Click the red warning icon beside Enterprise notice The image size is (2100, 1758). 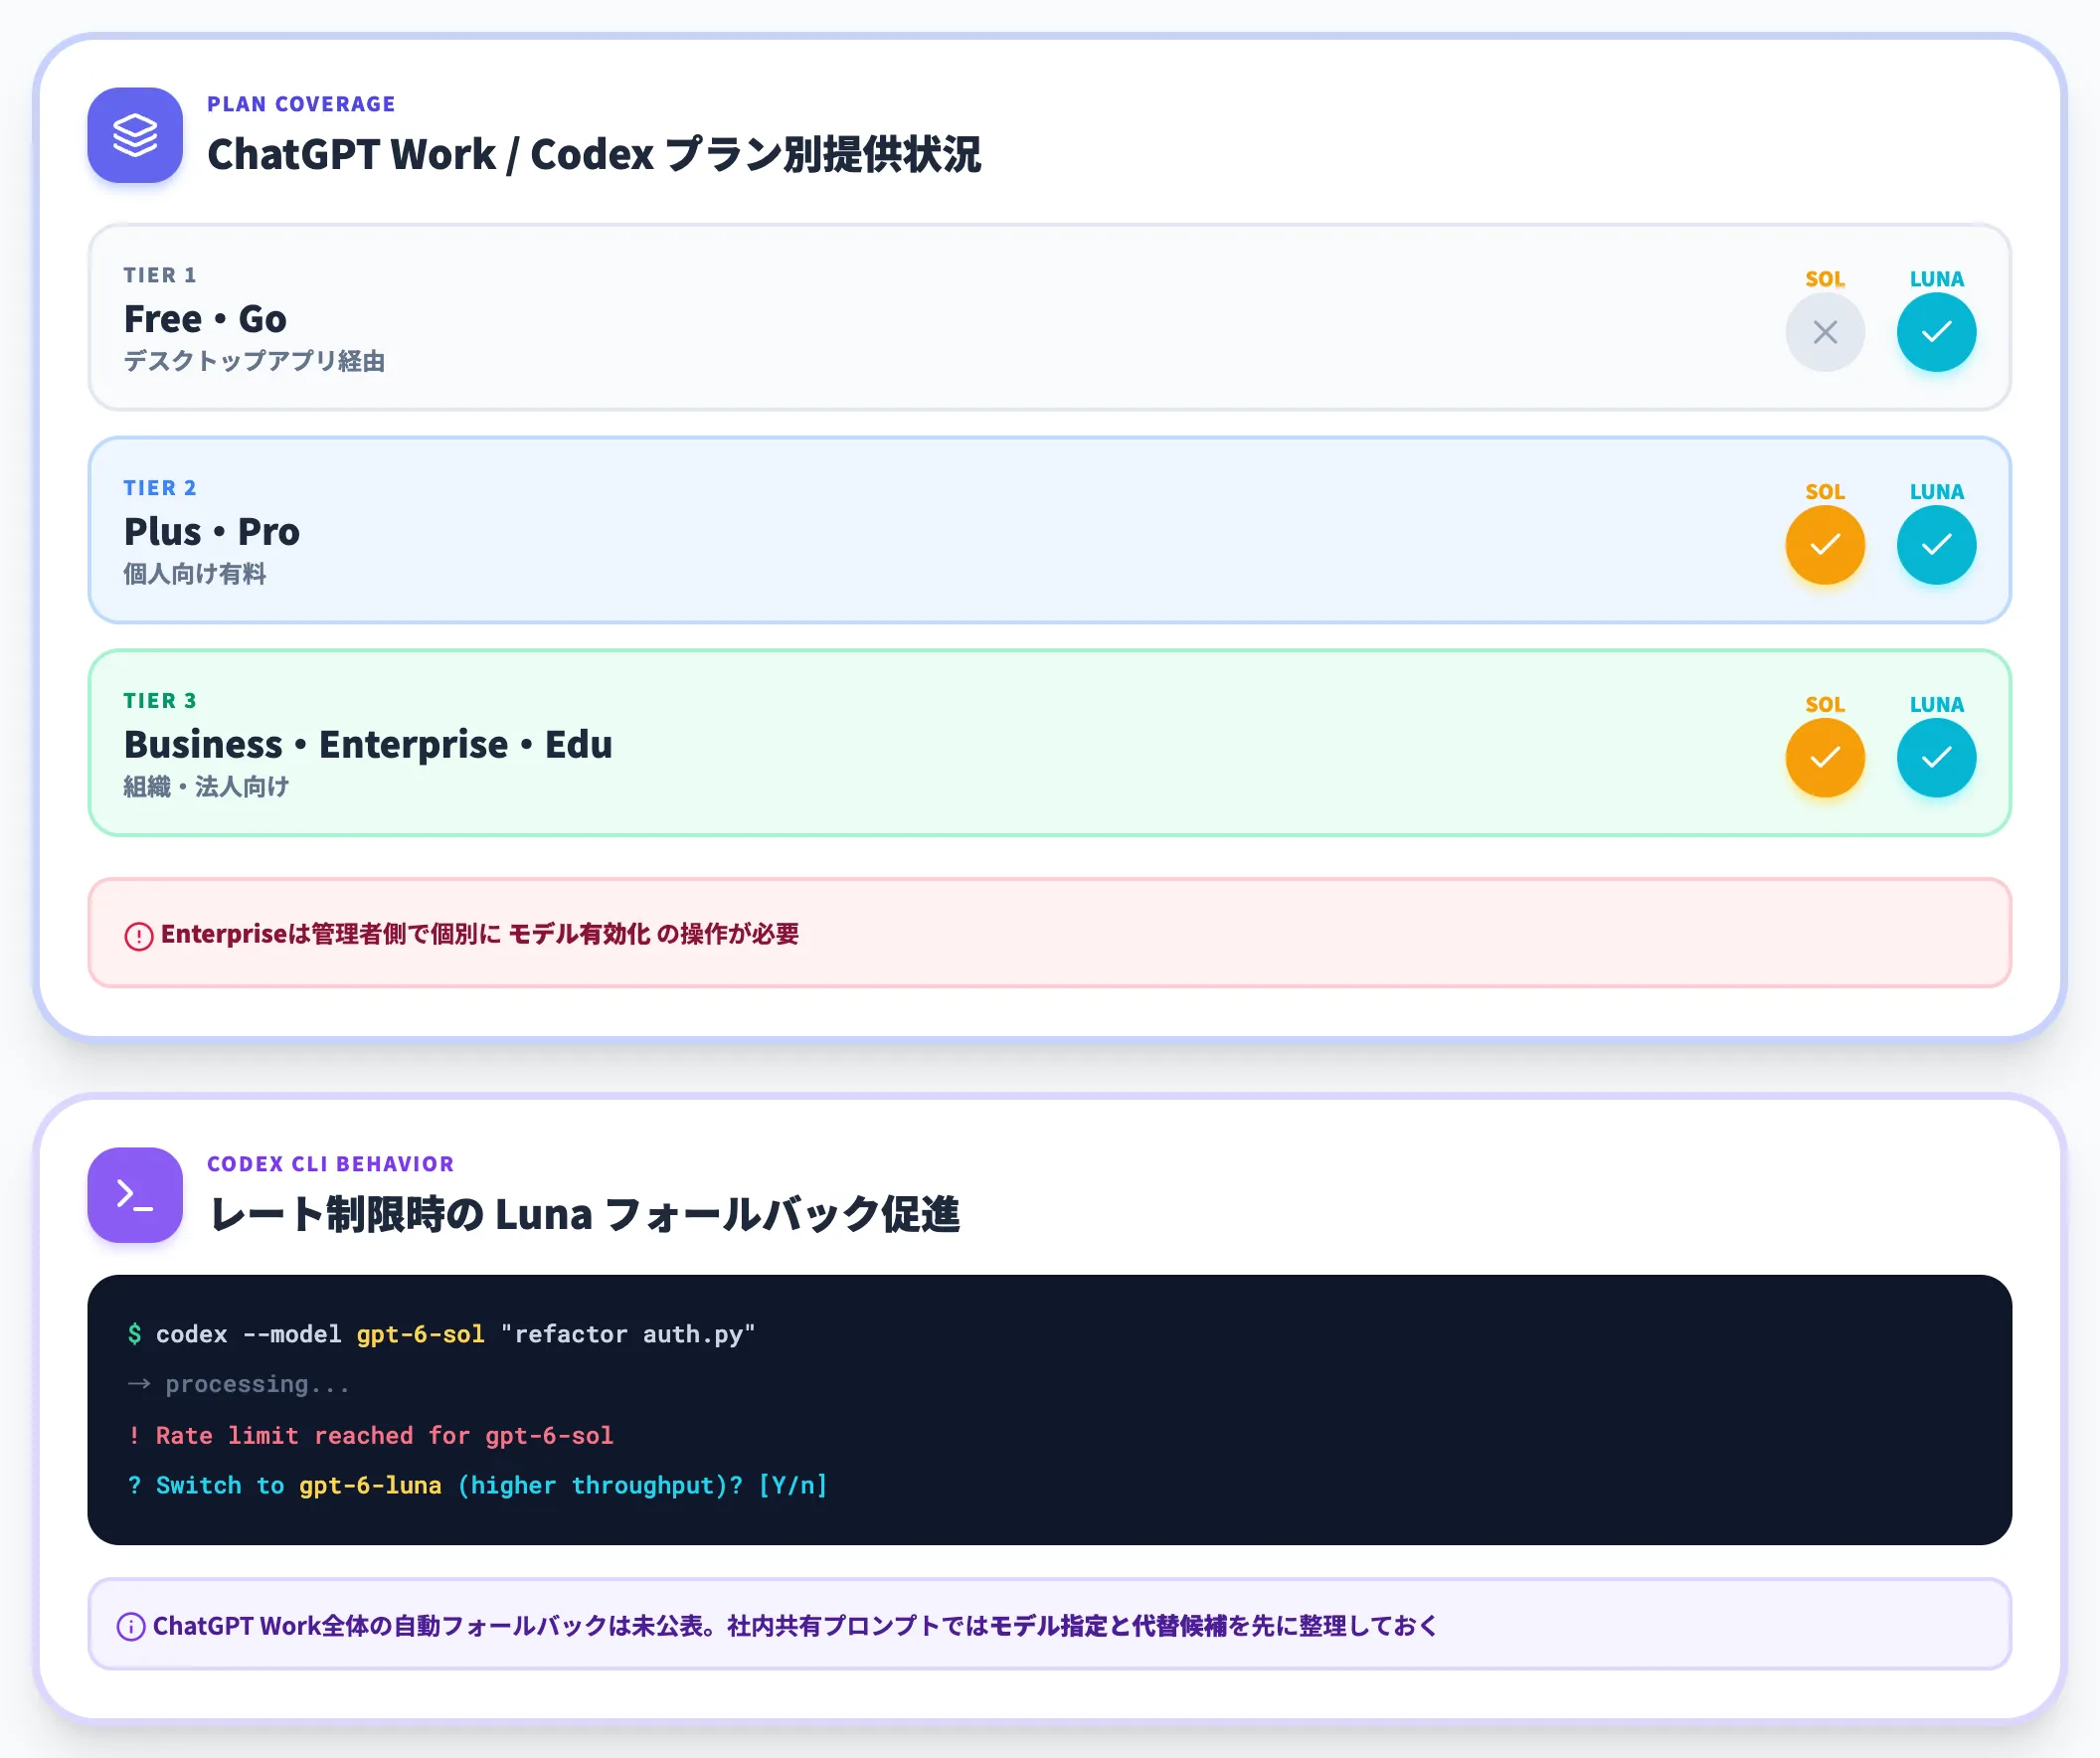click(x=139, y=936)
